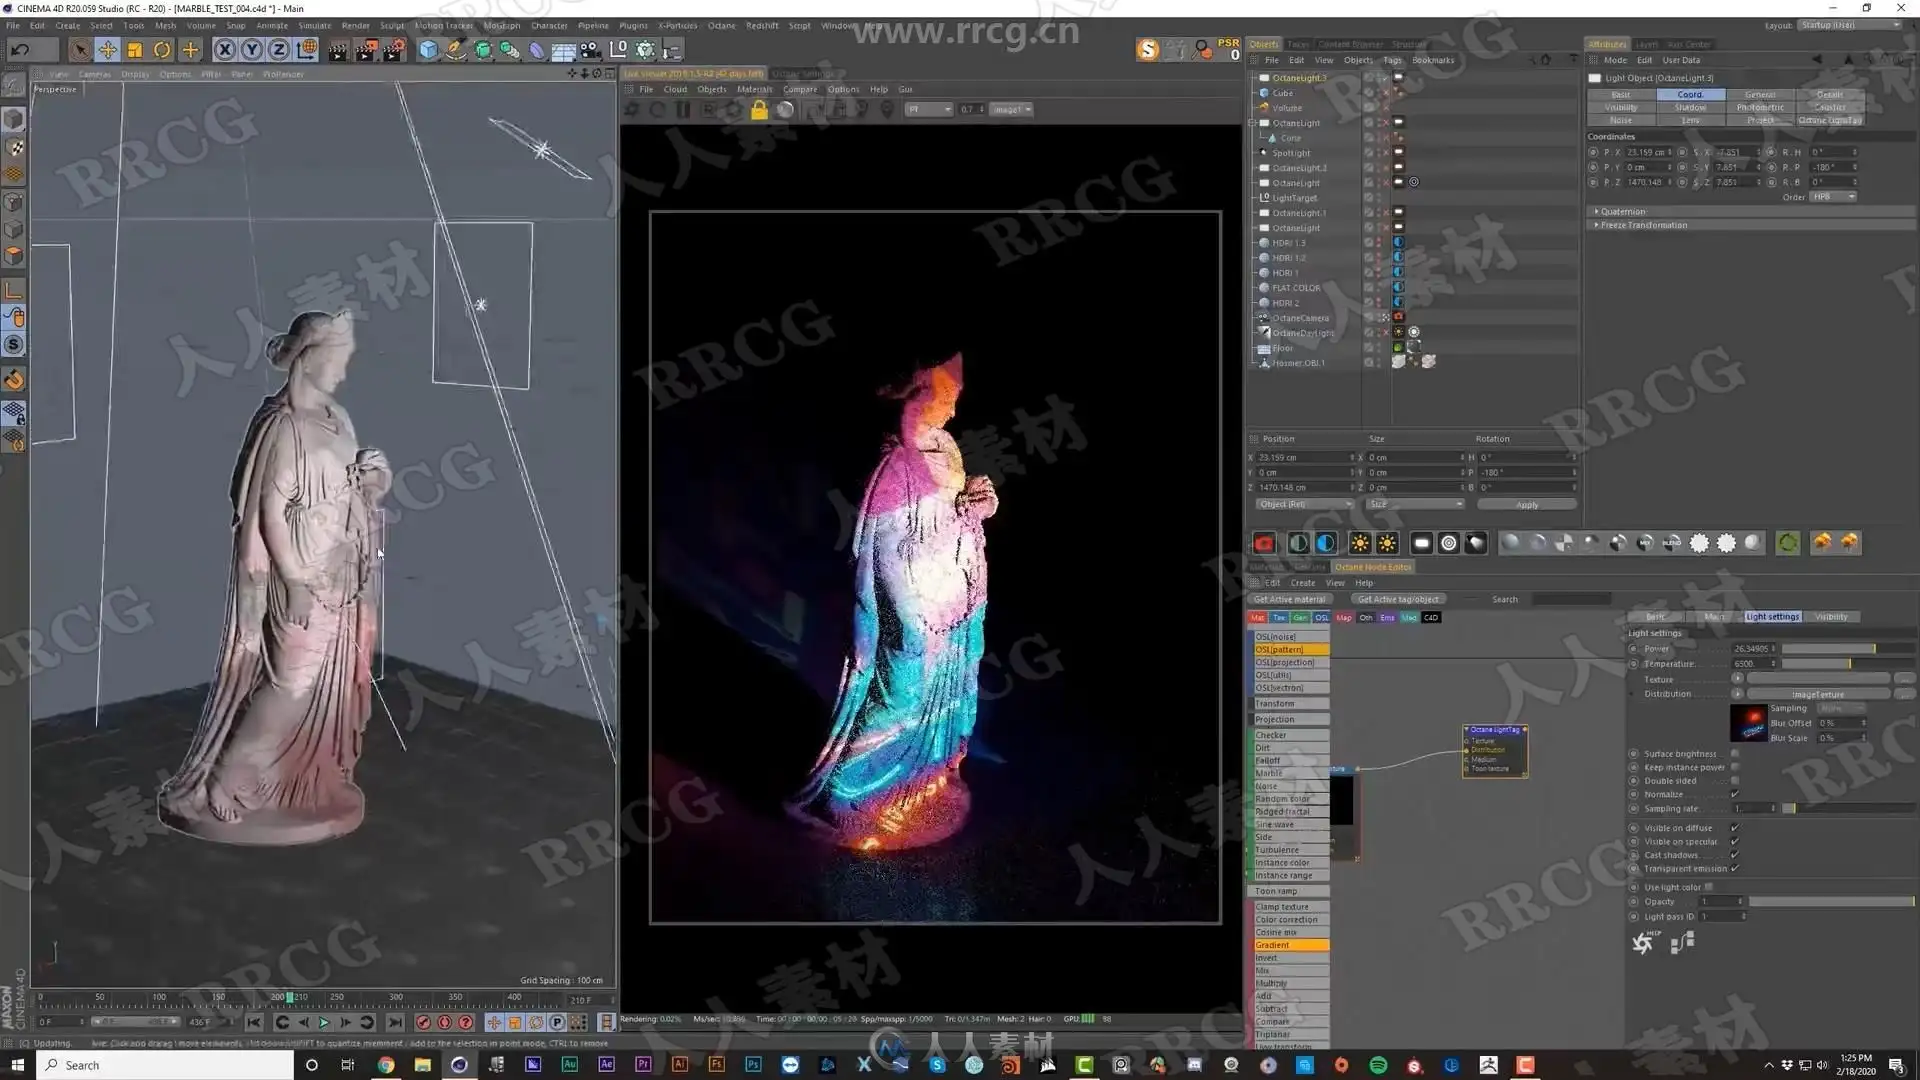The width and height of the screenshot is (1920, 1080).
Task: Click the Render to Picture Viewer icon
Action: pyautogui.click(x=366, y=49)
